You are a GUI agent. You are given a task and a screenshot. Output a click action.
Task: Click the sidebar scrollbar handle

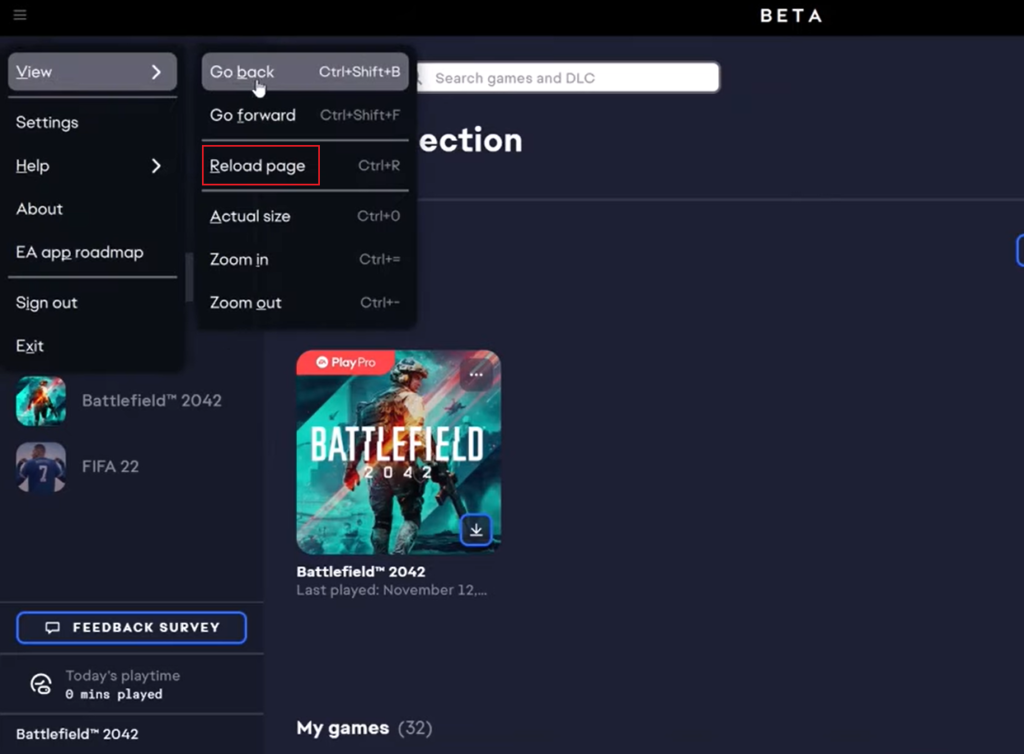tap(189, 277)
